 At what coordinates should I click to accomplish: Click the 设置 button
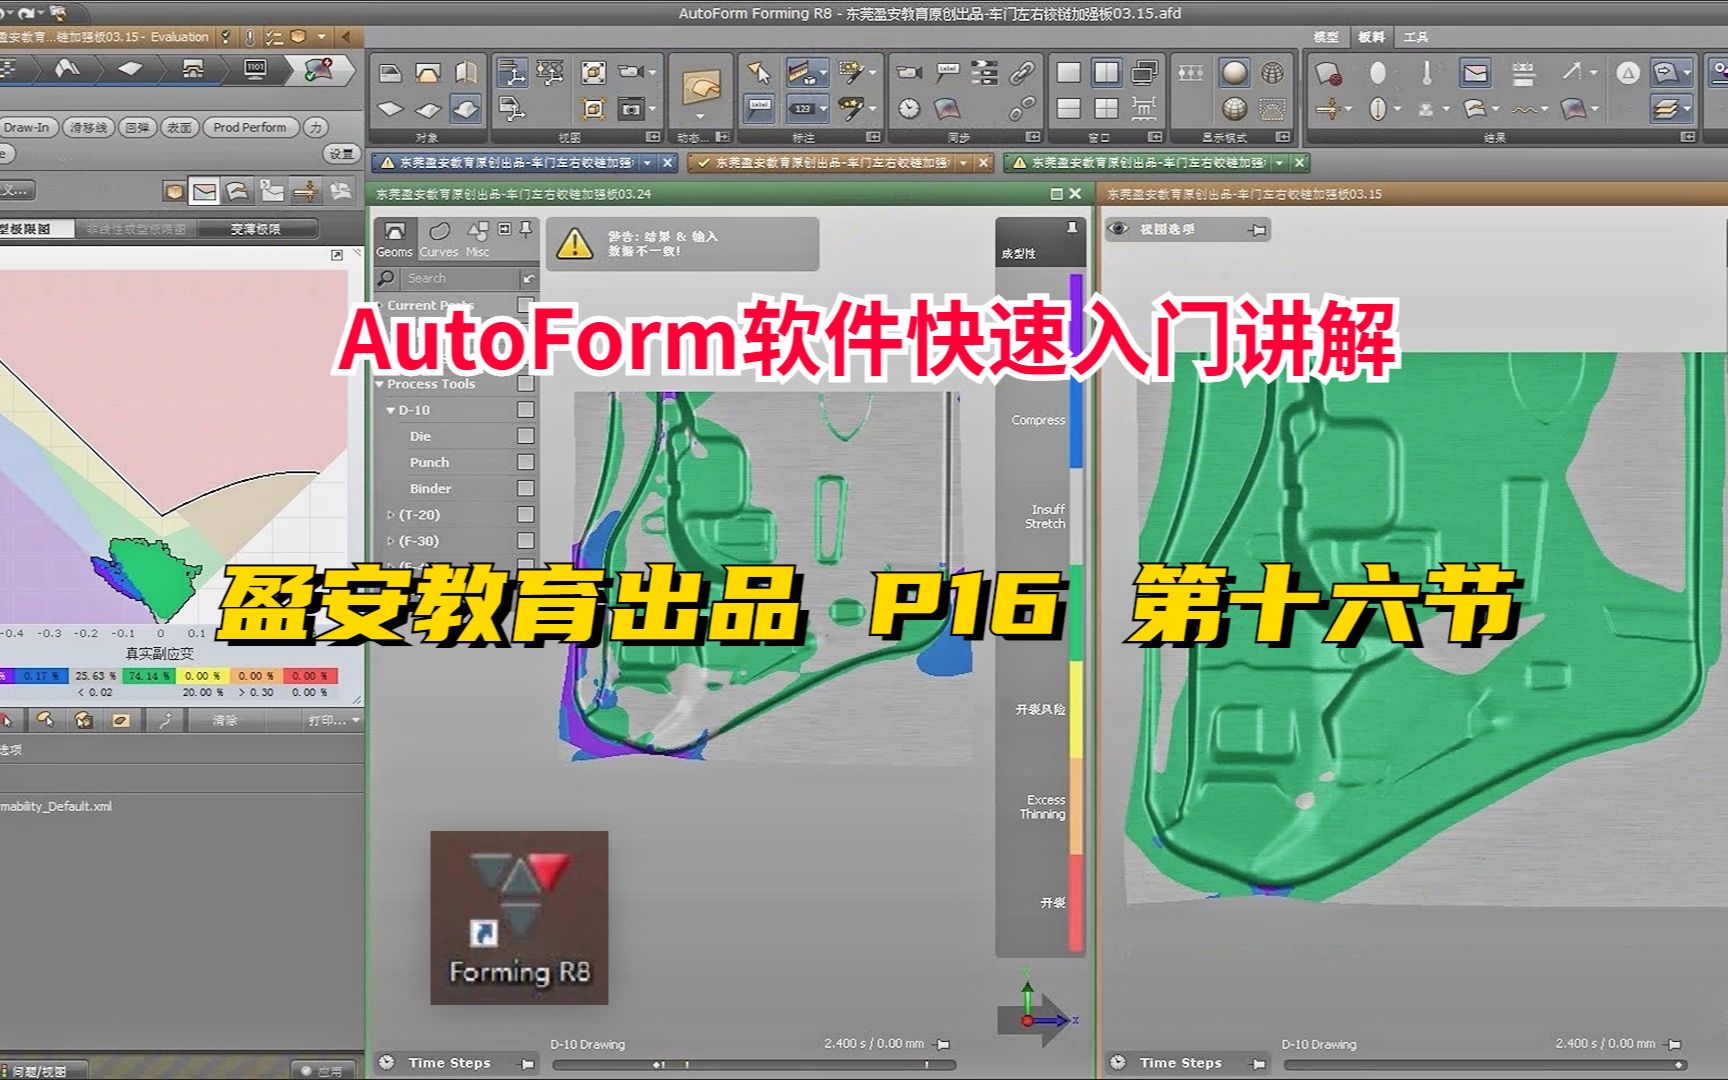pos(342,153)
